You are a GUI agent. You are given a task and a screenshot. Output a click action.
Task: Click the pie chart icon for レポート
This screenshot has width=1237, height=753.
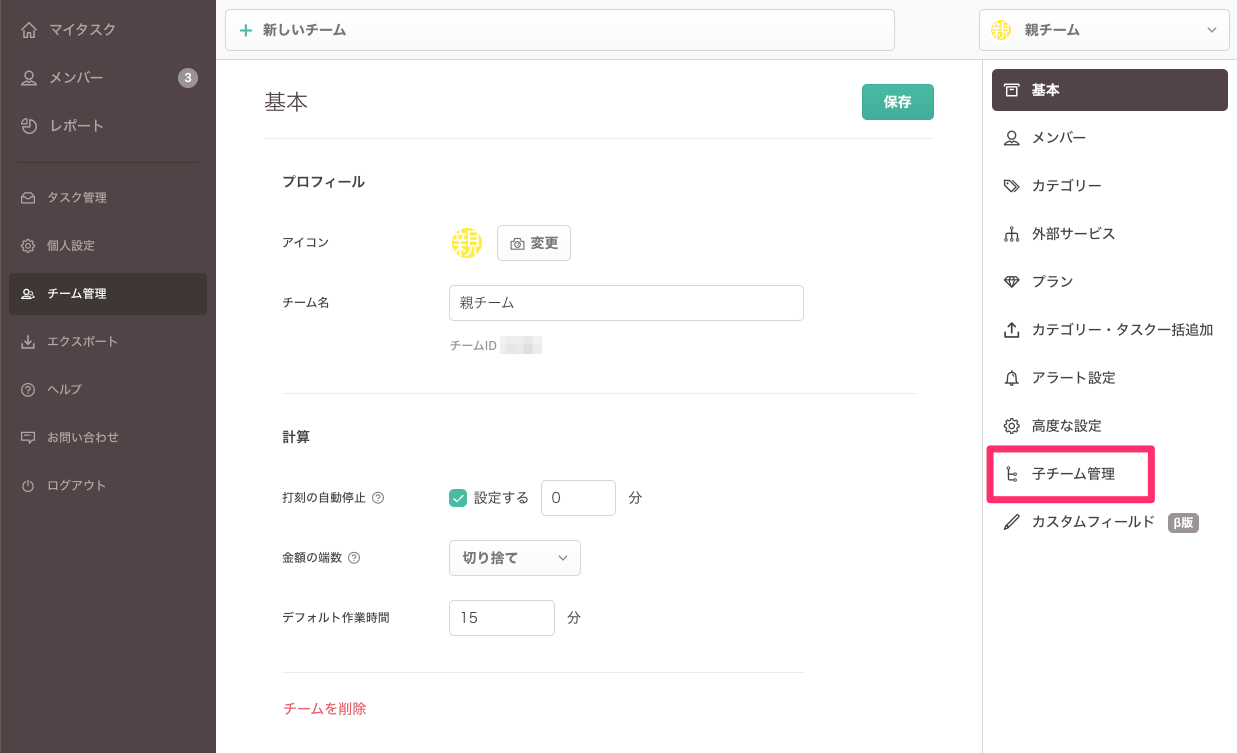pyautogui.click(x=29, y=126)
